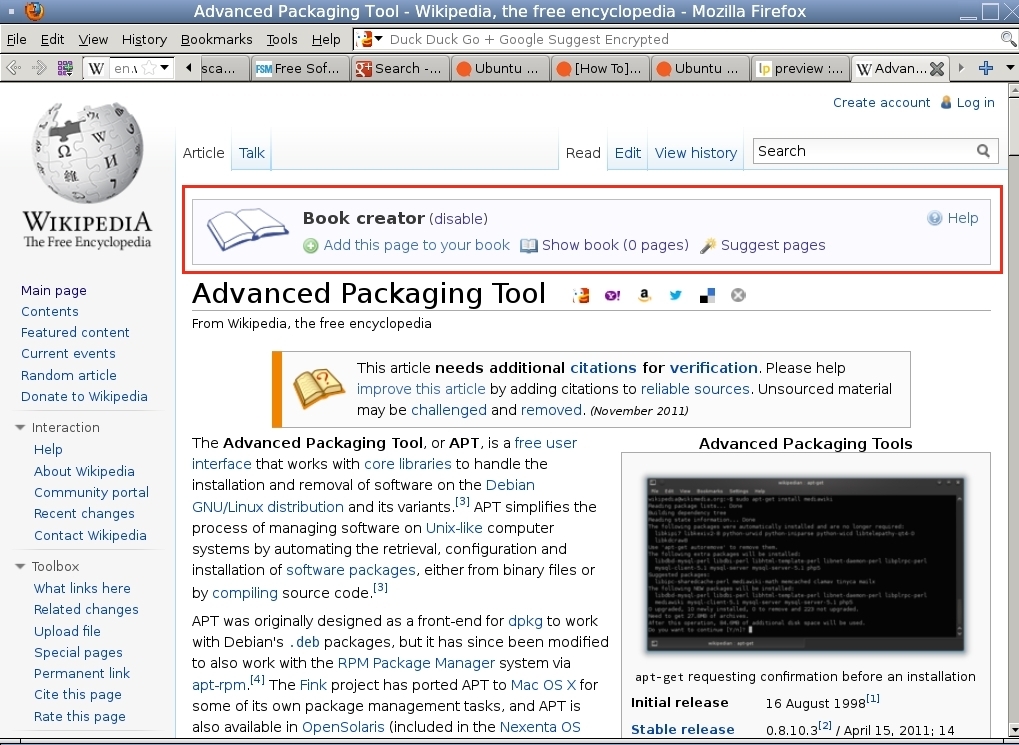This screenshot has width=1019, height=745.
Task: Switch to the preview :... tab
Action: click(x=800, y=68)
